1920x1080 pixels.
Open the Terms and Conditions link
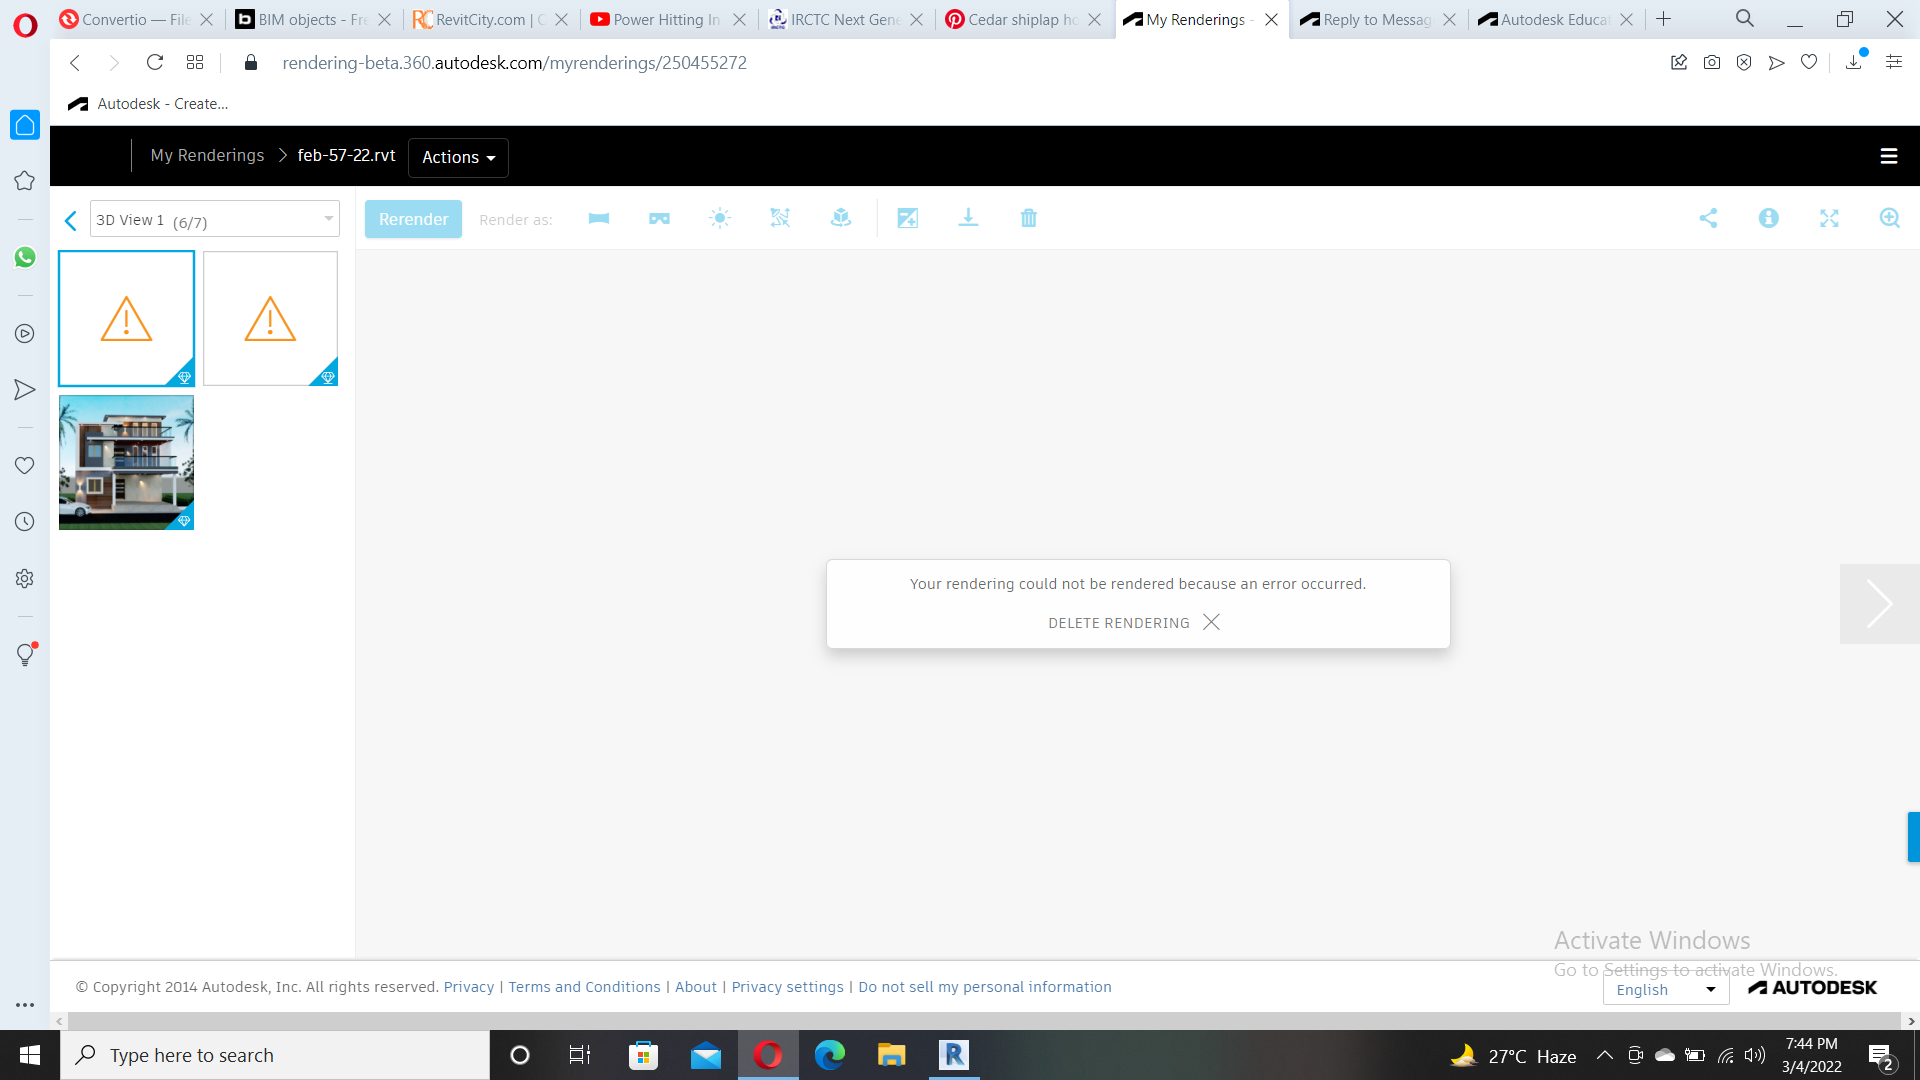pos(584,986)
